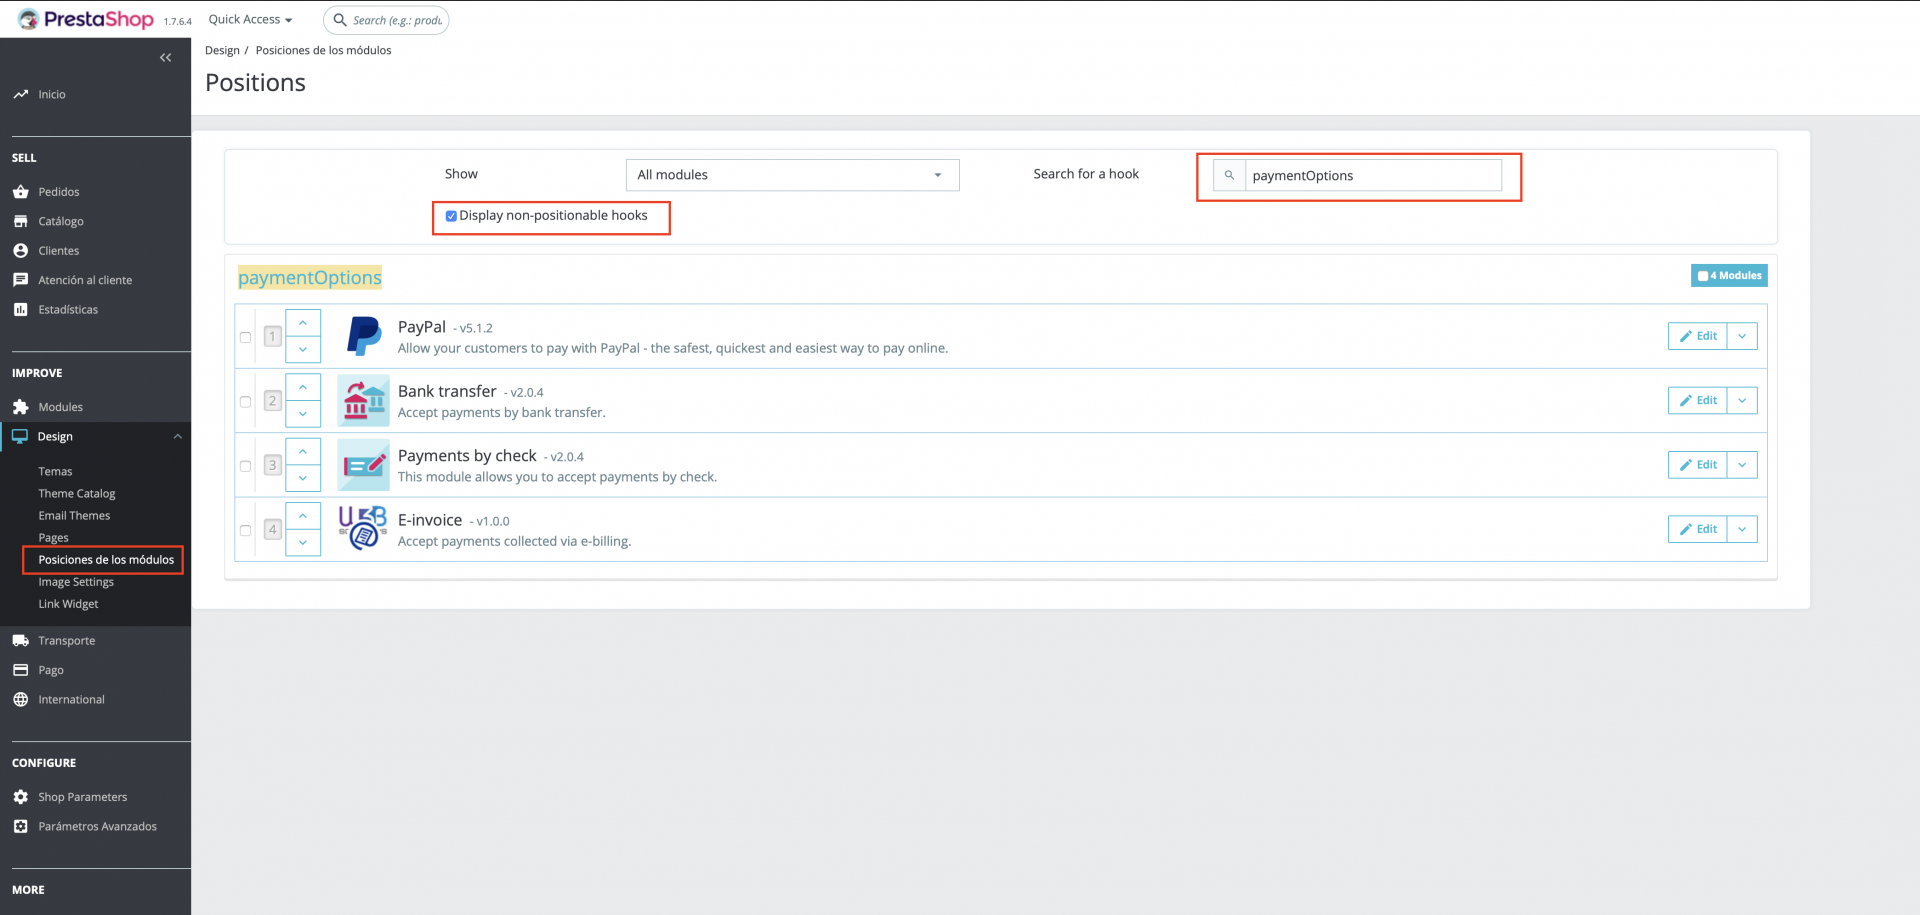The image size is (1920, 915).
Task: Open Theme Catalog in the sidebar
Action: pyautogui.click(x=77, y=494)
